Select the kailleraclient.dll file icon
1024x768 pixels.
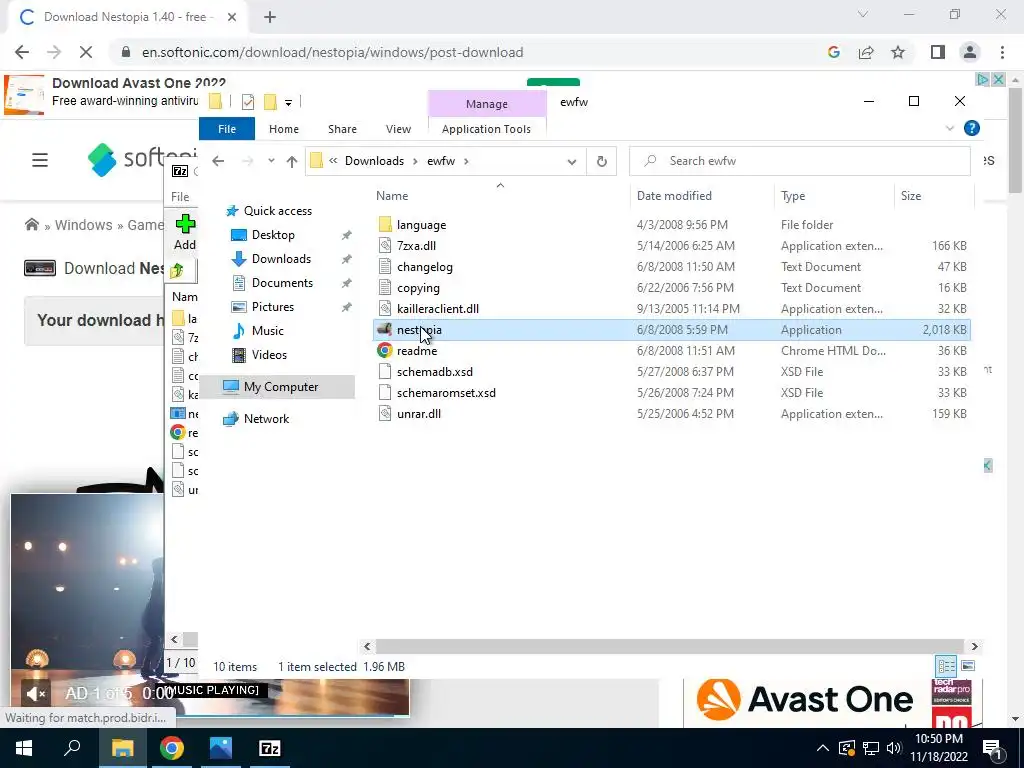pyautogui.click(x=385, y=308)
